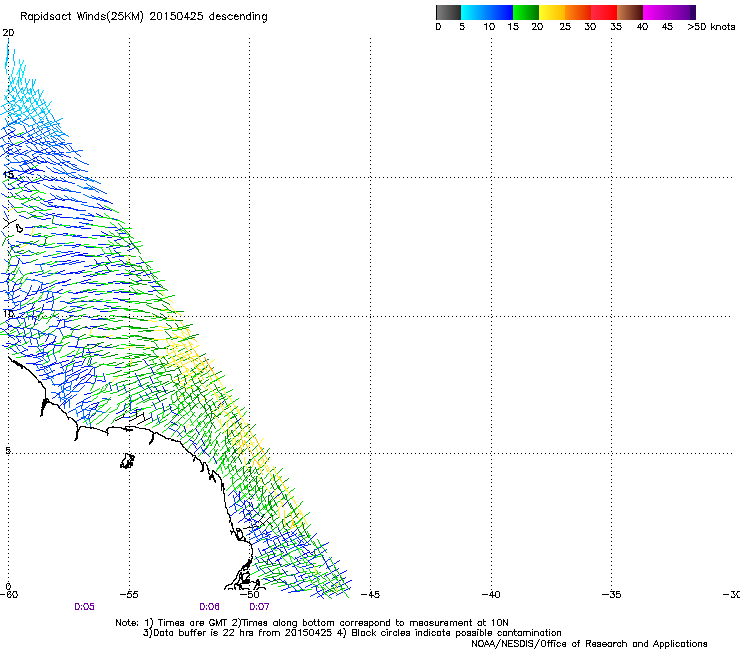
Task: Click the legend label '45'
Action: [x=667, y=26]
